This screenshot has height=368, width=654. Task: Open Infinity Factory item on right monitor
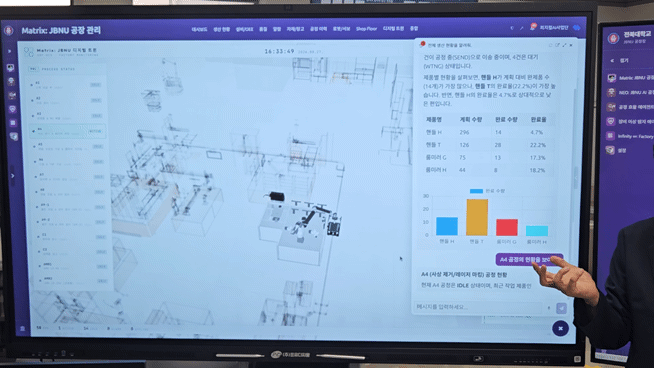coord(631,136)
